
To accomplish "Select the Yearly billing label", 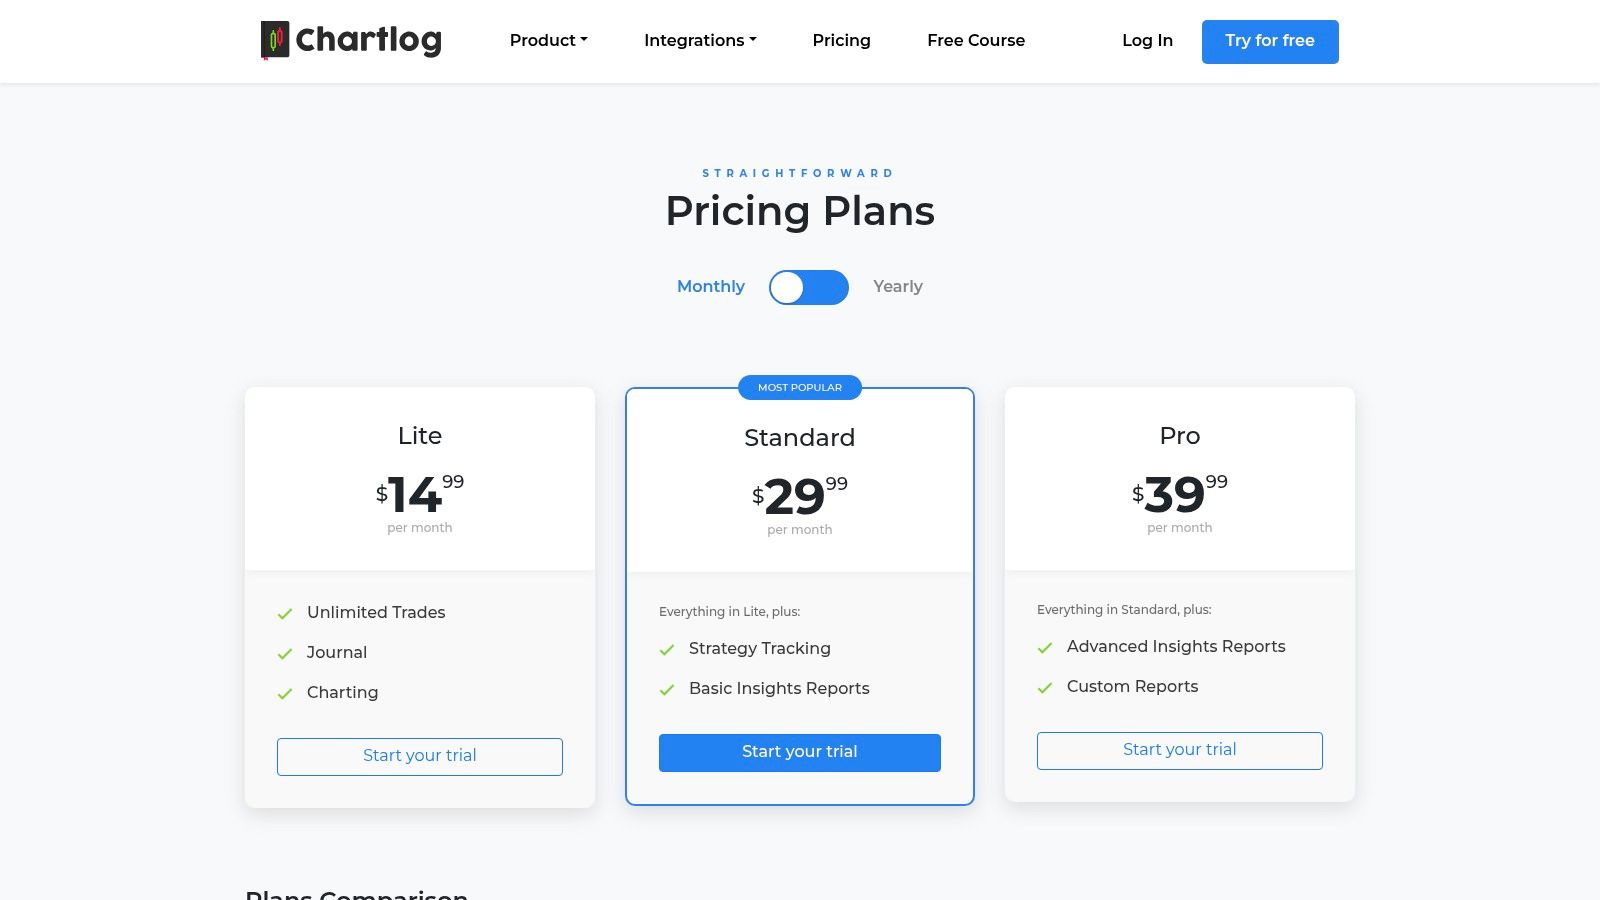I will pyautogui.click(x=897, y=287).
